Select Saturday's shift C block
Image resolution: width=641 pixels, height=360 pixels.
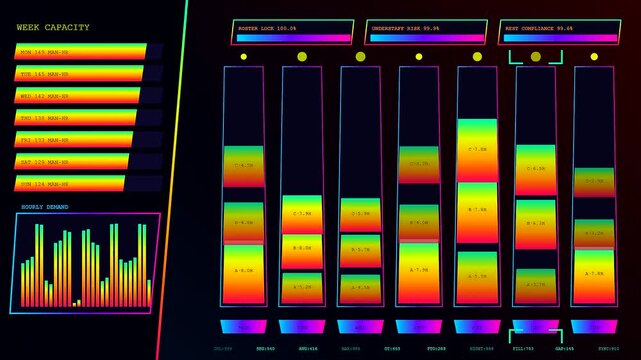pos(536,170)
